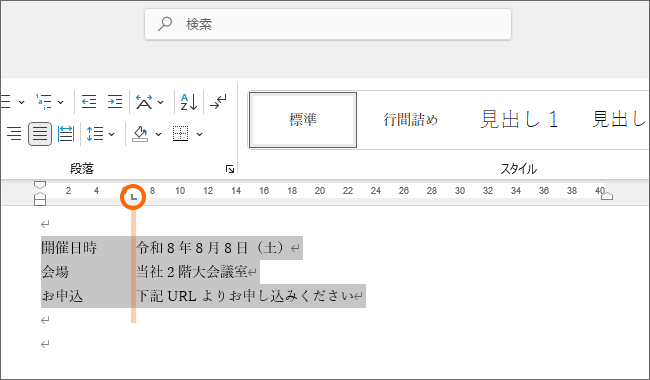Click the text 下記URLよりお申し込みください
Screen dimensions: 650x380
pyautogui.click(x=245, y=296)
